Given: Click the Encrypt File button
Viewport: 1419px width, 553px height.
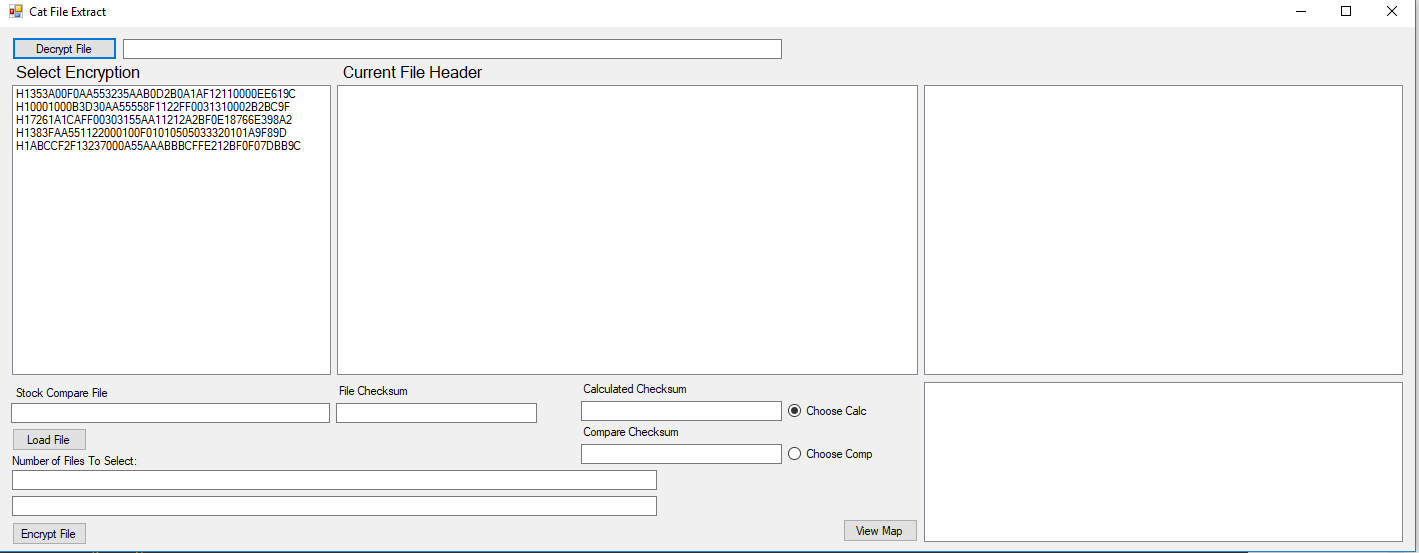Looking at the screenshot, I should [x=49, y=534].
